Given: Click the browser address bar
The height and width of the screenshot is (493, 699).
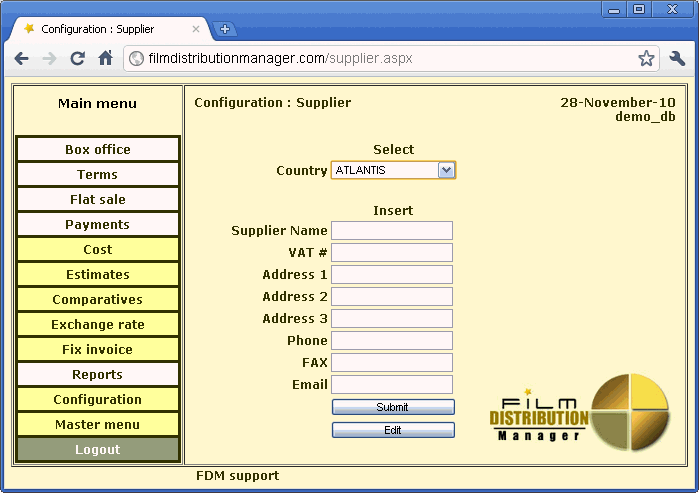Looking at the screenshot, I should pos(380,59).
